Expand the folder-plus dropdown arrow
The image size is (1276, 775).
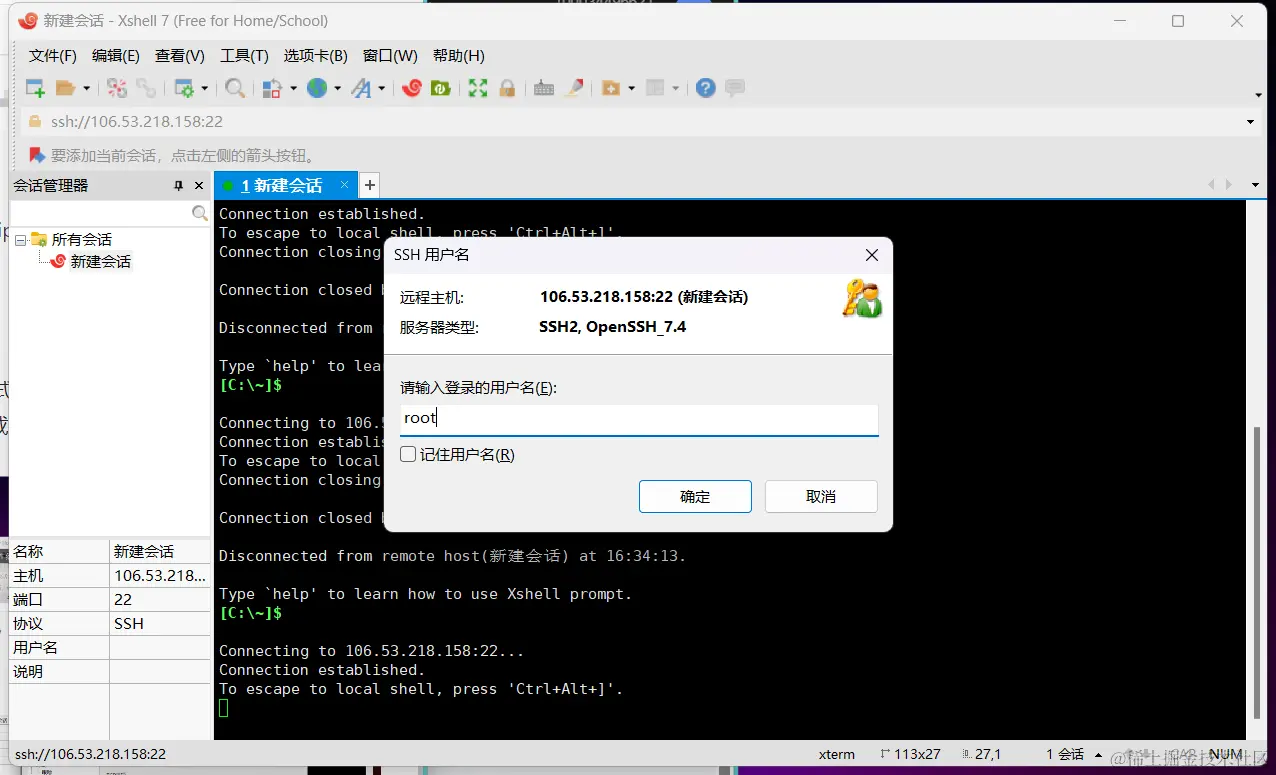[631, 88]
